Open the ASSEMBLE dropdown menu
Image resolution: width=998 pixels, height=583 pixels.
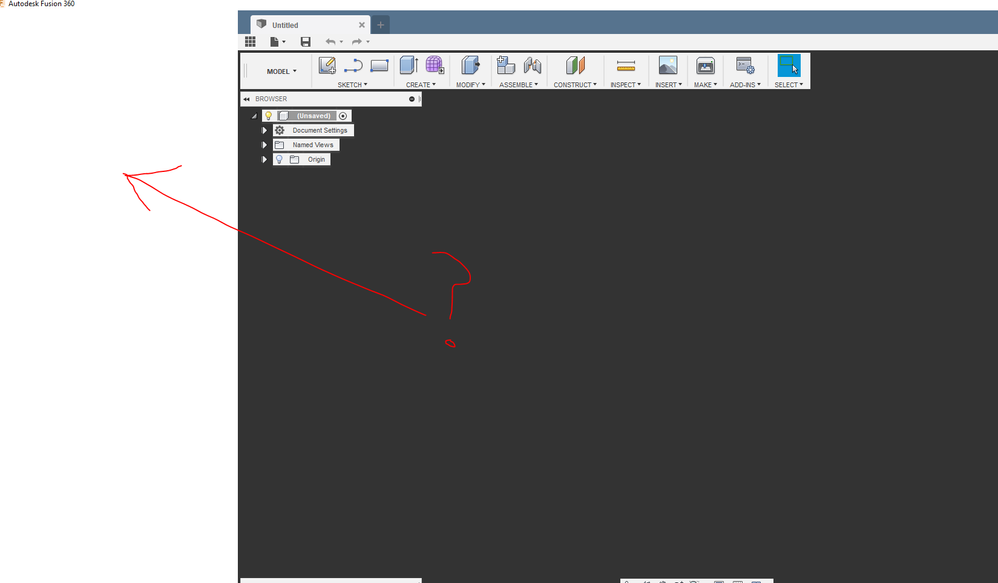[518, 85]
